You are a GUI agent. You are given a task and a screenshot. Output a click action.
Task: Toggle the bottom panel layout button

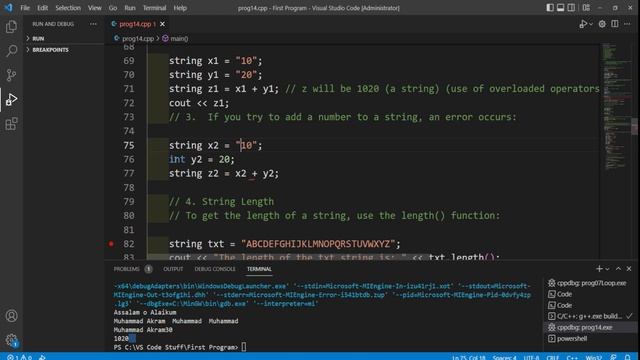tap(561, 8)
